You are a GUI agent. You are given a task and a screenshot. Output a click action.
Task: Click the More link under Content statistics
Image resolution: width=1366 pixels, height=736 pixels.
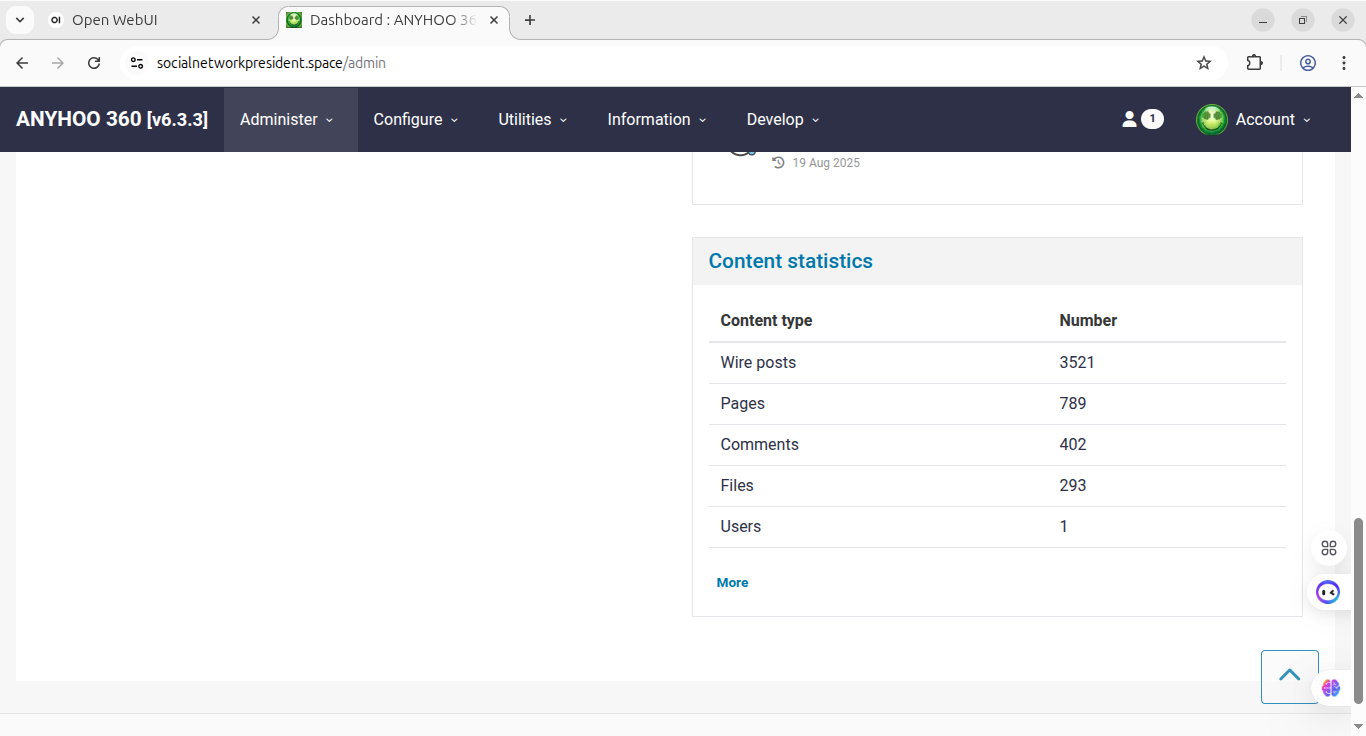tap(732, 582)
